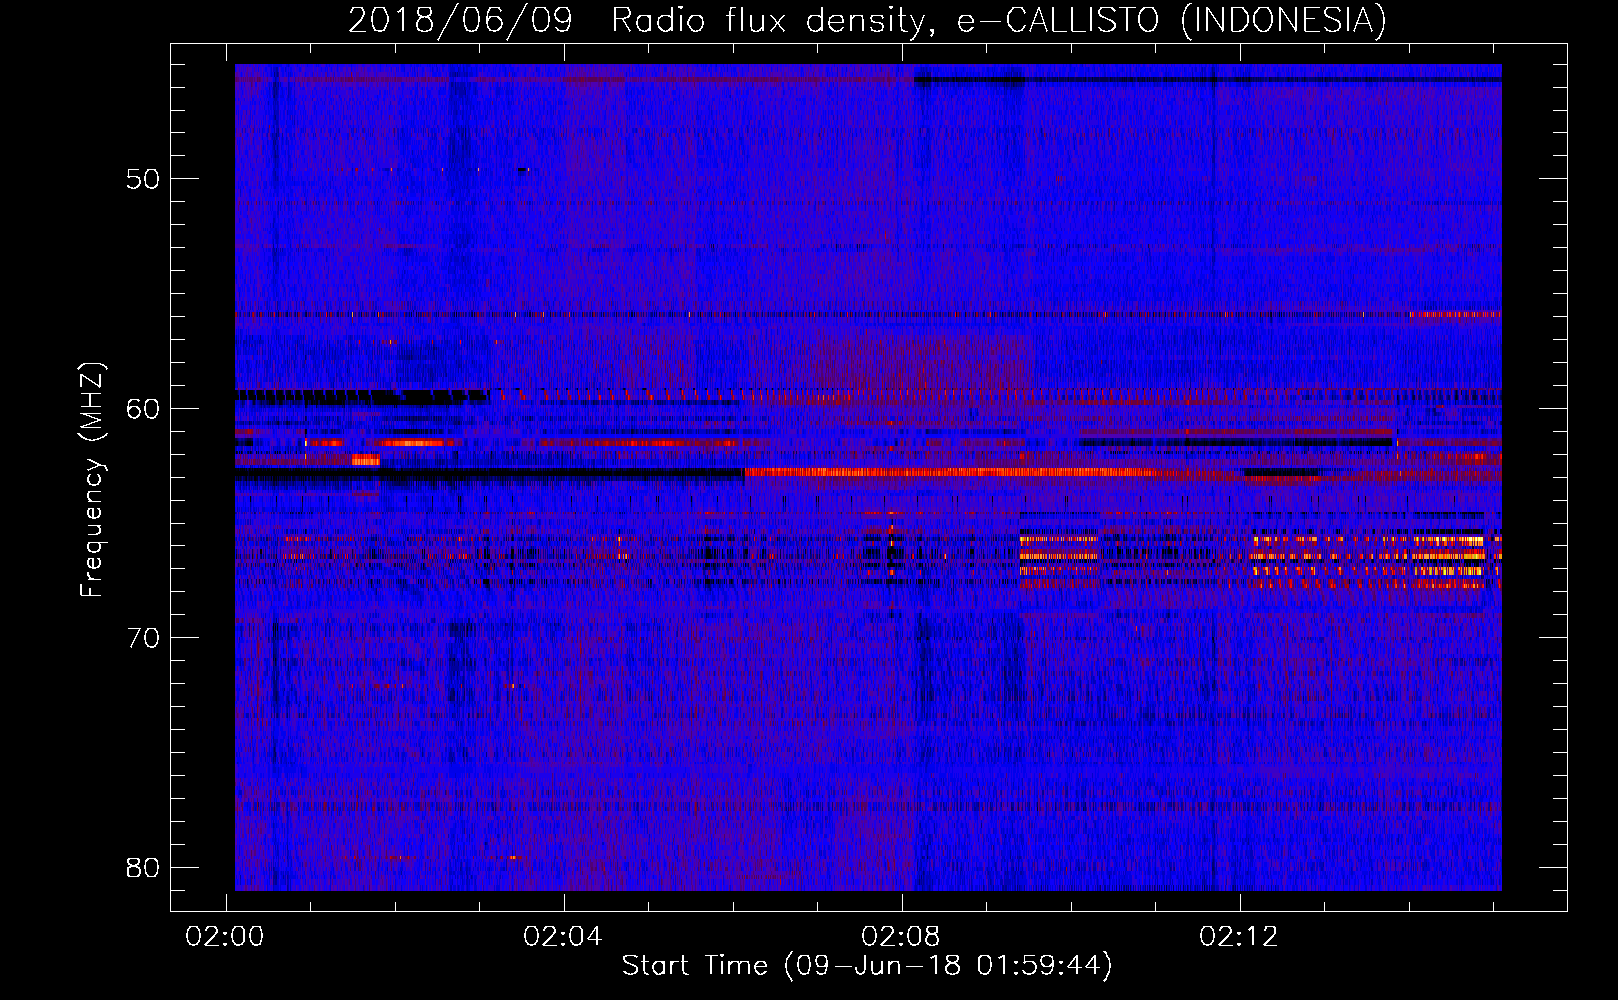
Task: Click the 'Start Time (09-Jun-18 01:59:44)' x-axis label
Action: coord(867,966)
